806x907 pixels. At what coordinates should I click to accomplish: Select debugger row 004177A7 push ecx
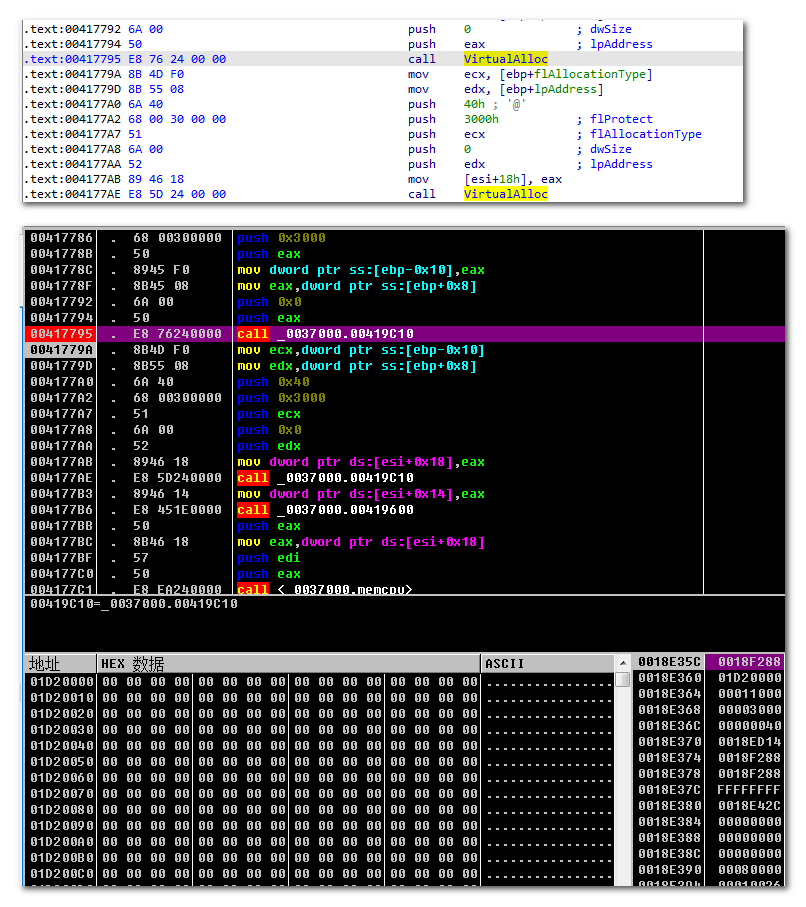[404, 414]
